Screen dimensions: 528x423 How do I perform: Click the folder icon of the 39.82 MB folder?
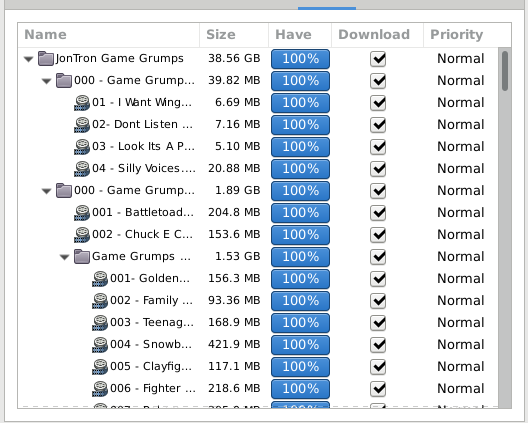tap(64, 80)
